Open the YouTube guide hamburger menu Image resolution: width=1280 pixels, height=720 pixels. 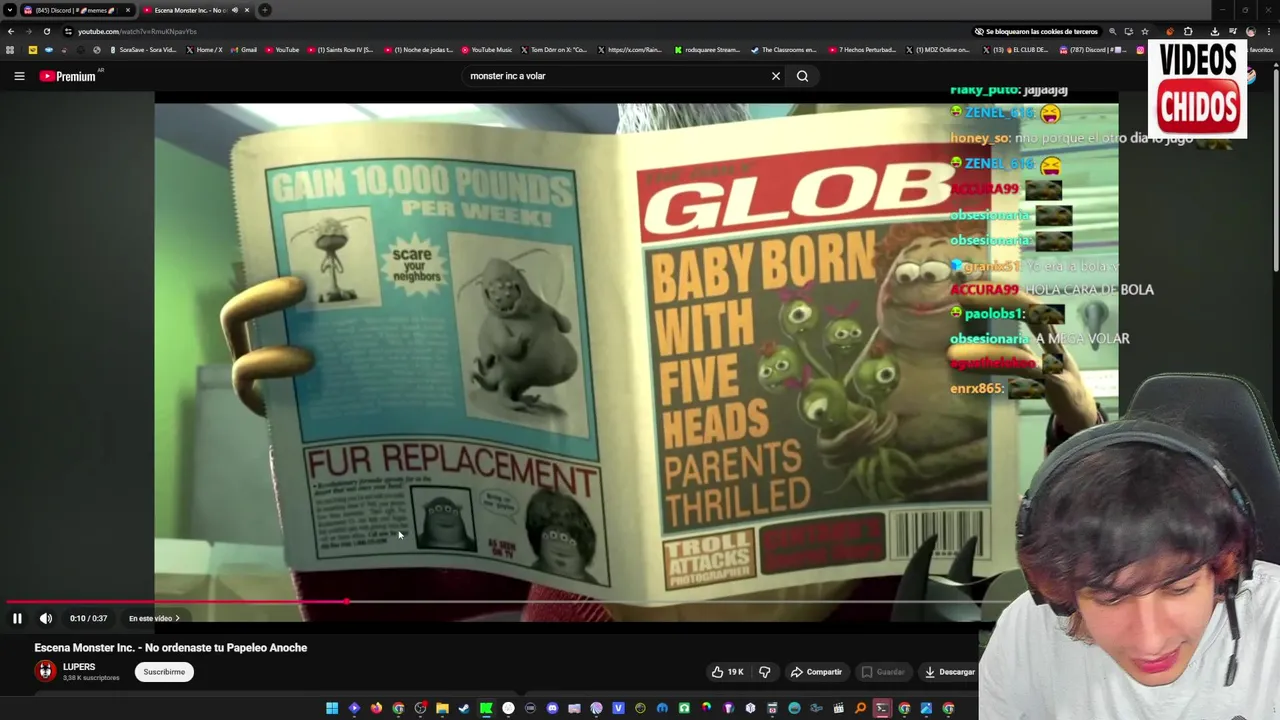point(19,76)
